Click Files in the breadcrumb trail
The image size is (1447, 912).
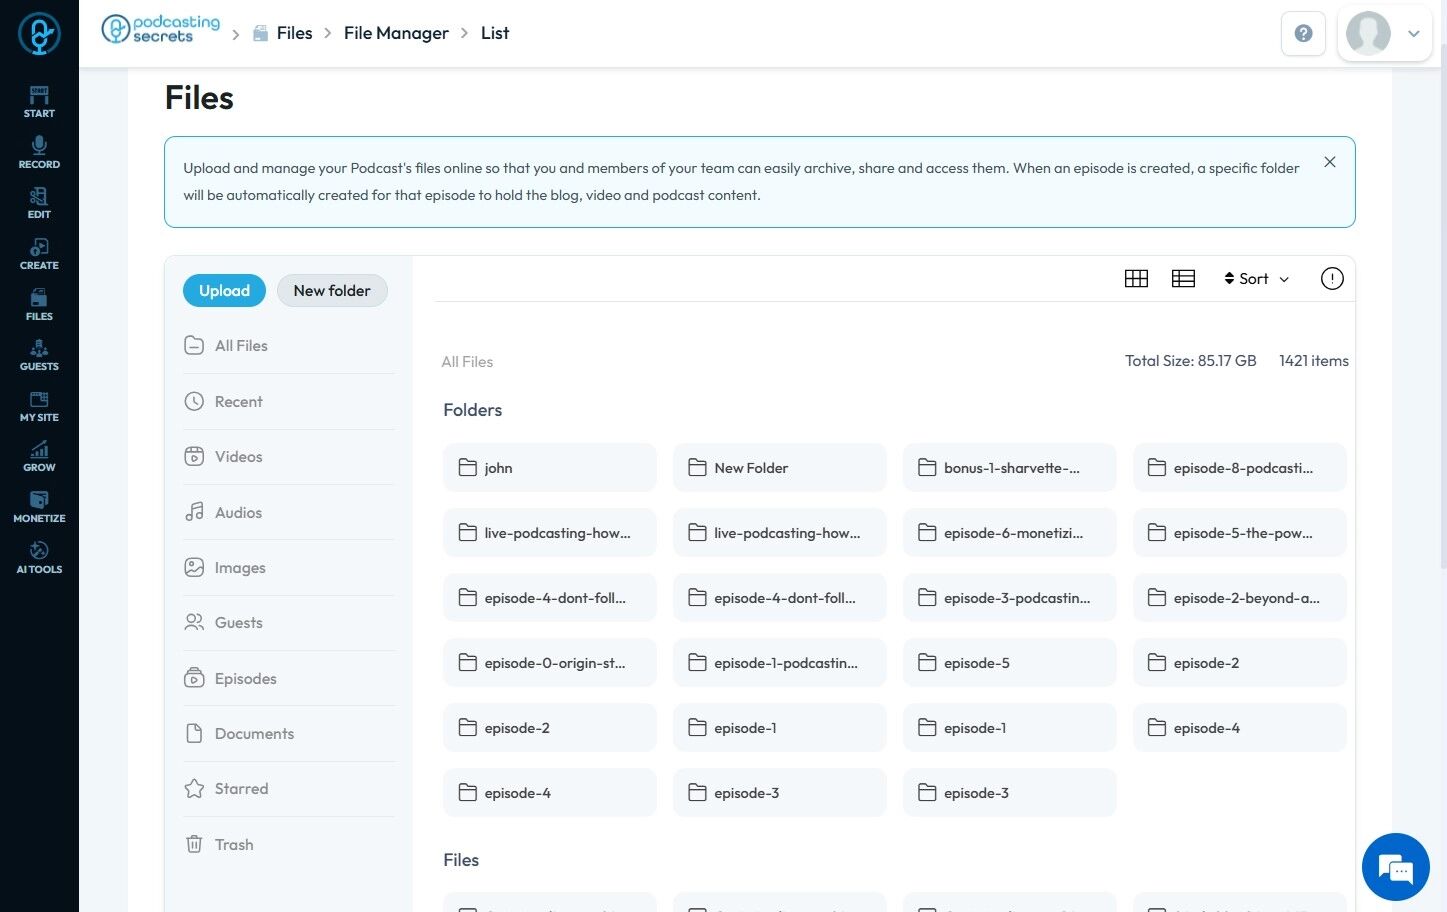point(294,33)
